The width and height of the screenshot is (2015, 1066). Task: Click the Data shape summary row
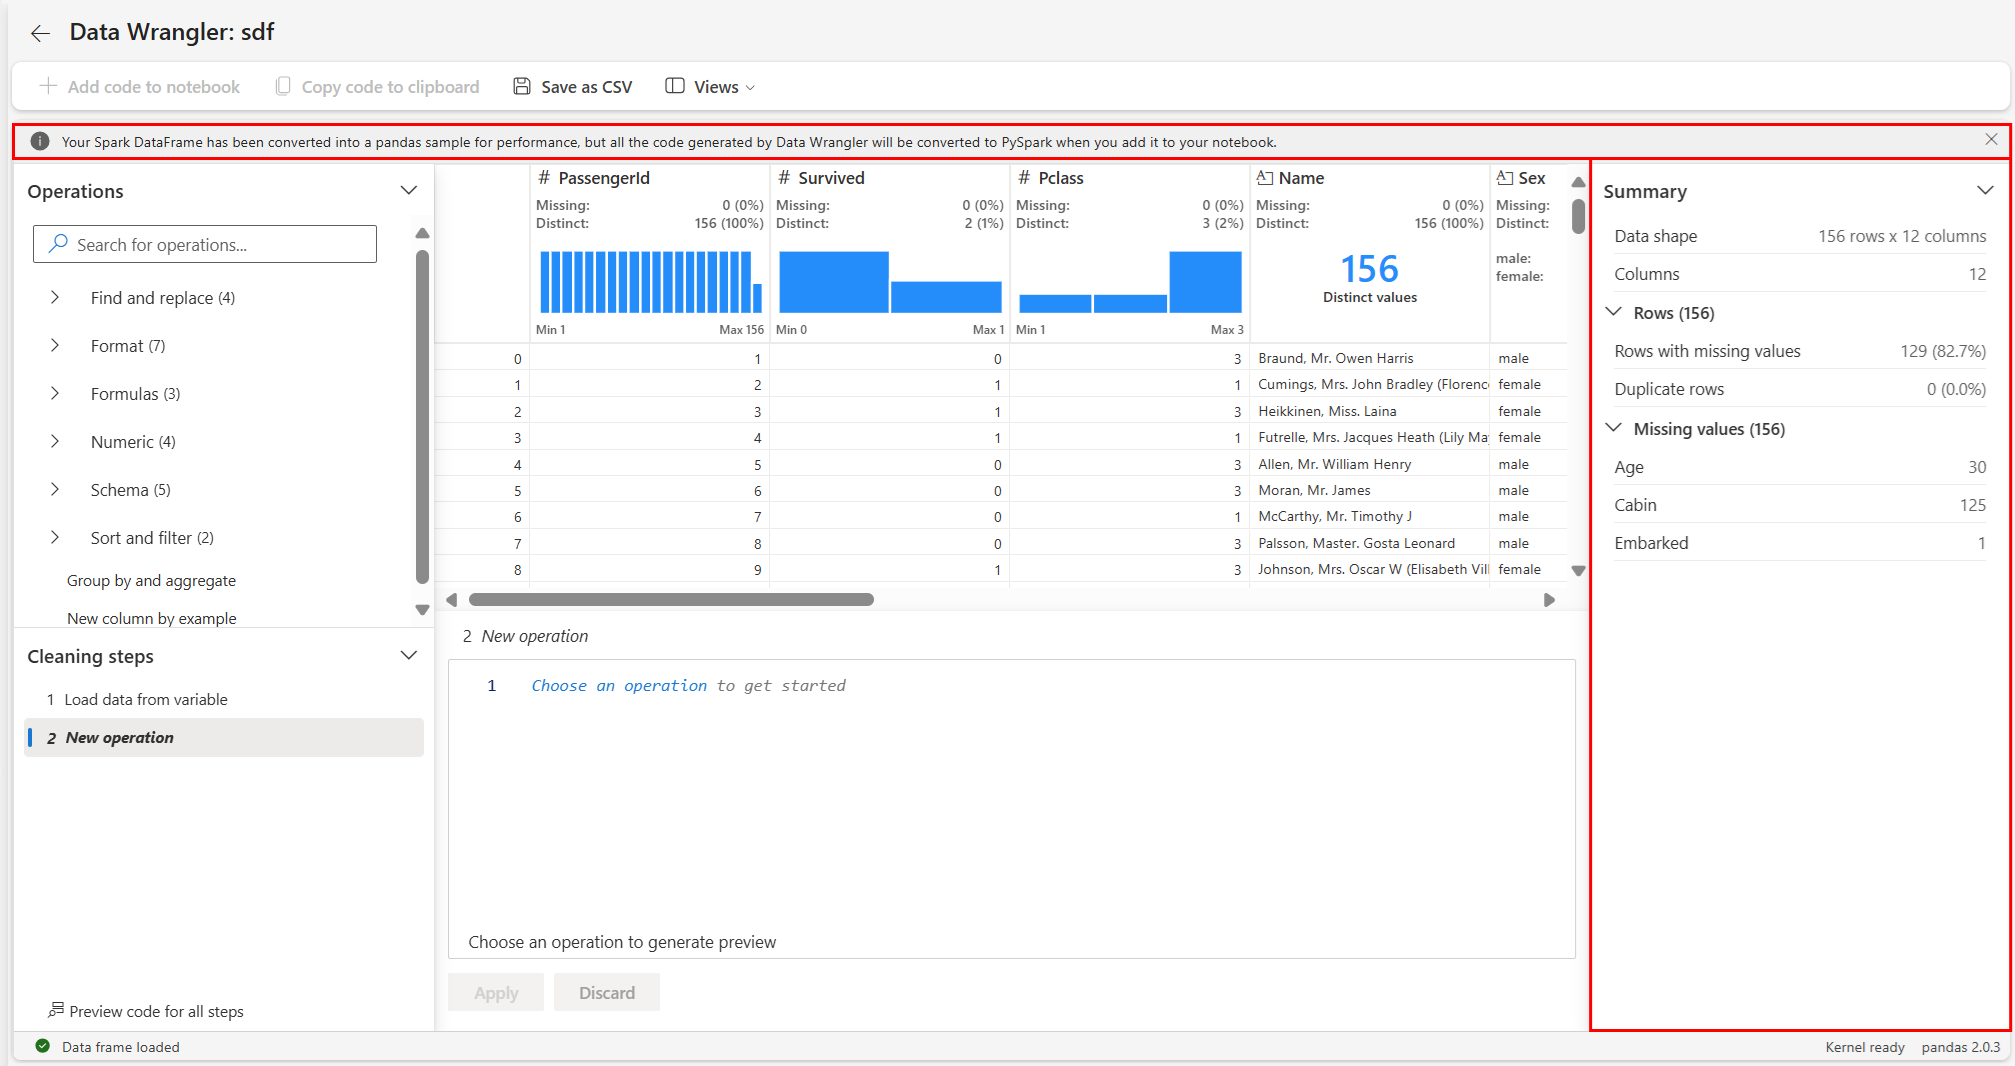[1799, 236]
